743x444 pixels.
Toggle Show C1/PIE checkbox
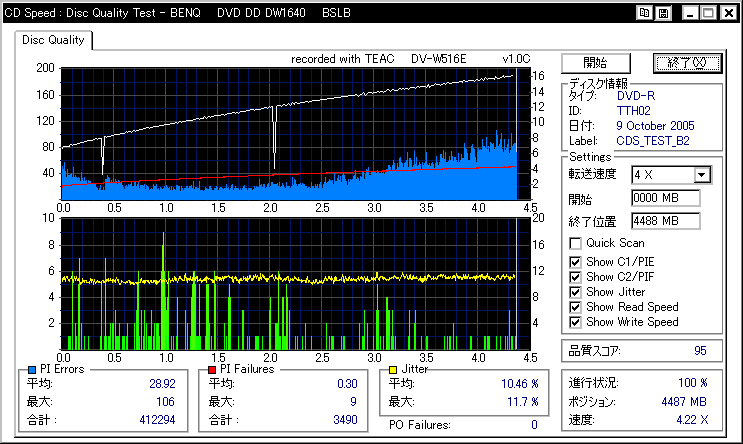pyautogui.click(x=575, y=262)
